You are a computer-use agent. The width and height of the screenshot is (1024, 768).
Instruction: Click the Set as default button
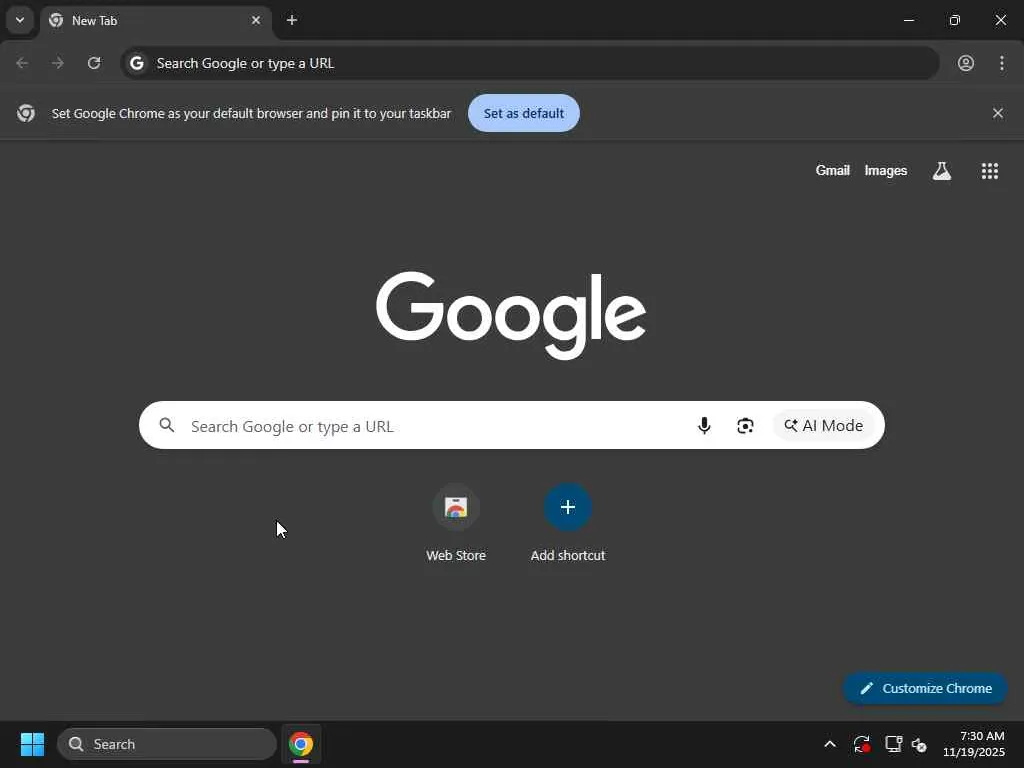point(524,113)
